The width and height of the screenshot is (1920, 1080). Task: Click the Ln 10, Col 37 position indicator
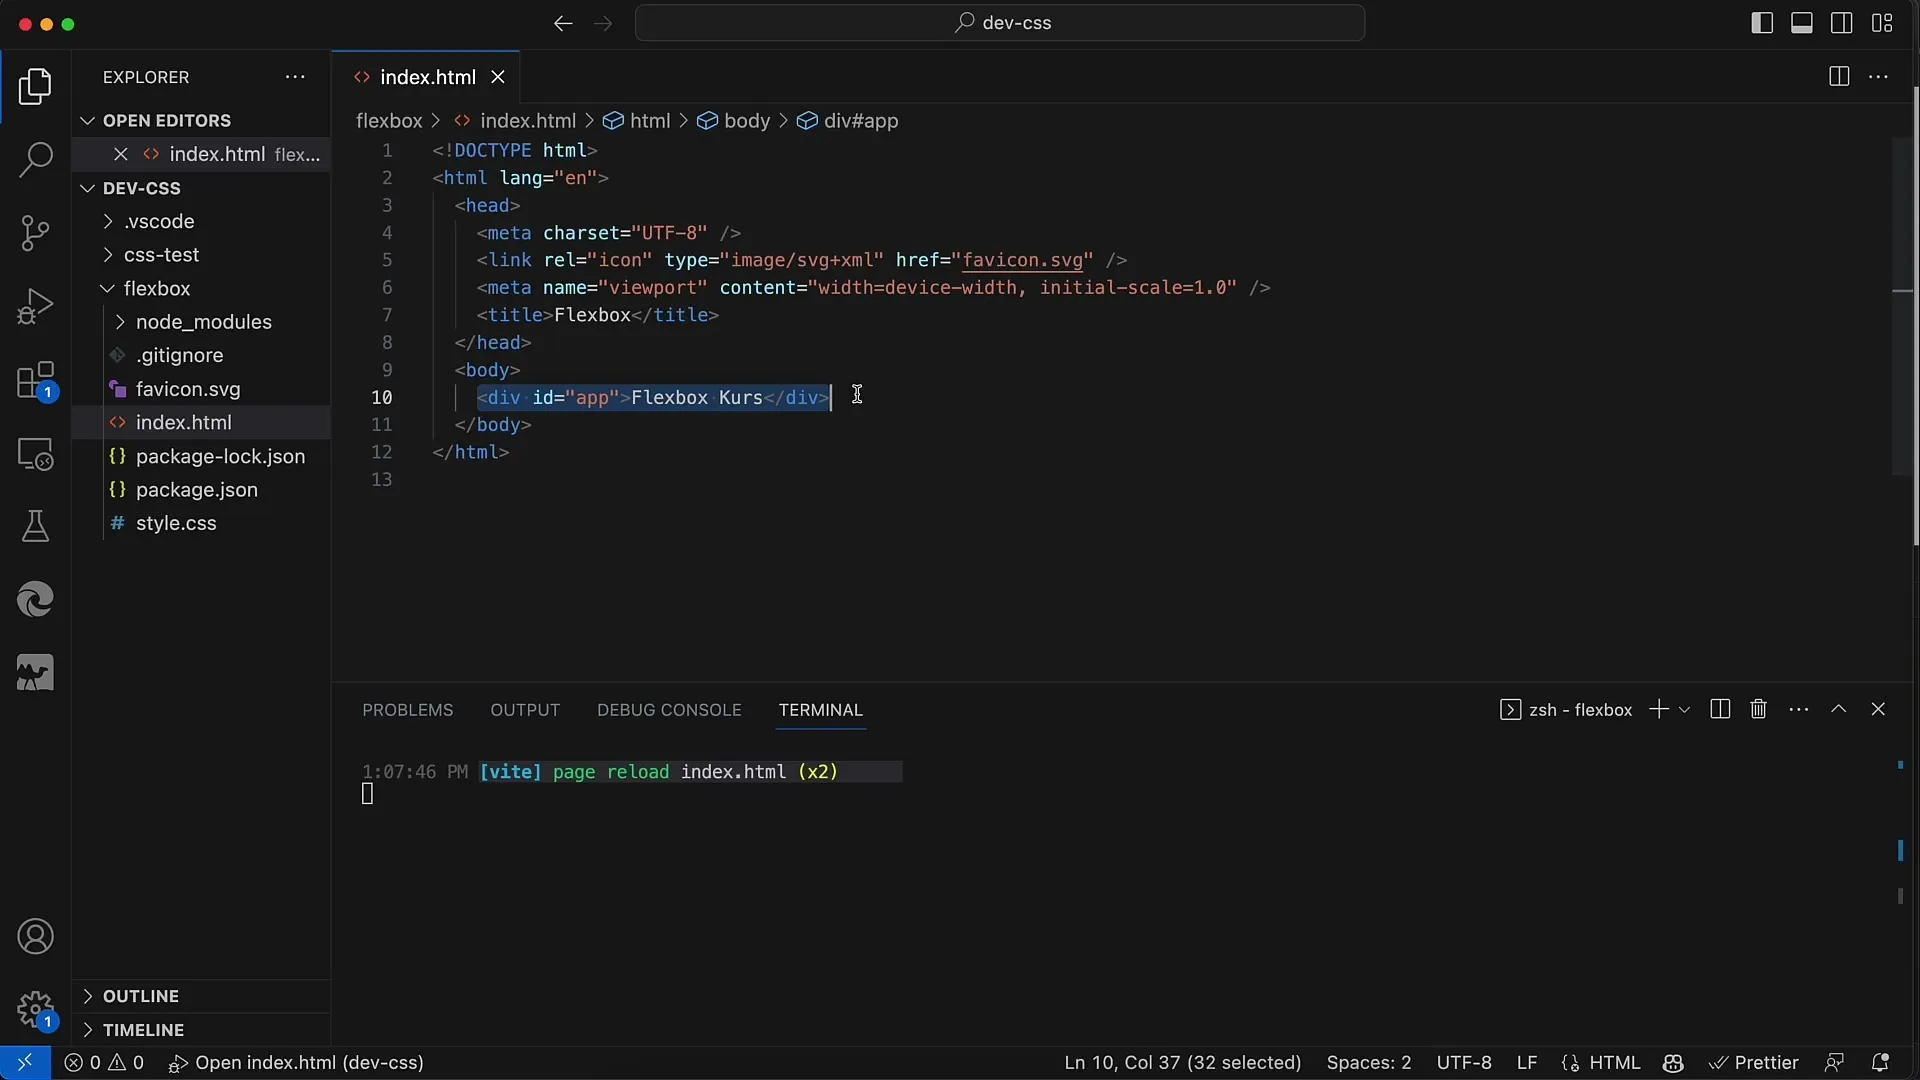pos(1183,1062)
